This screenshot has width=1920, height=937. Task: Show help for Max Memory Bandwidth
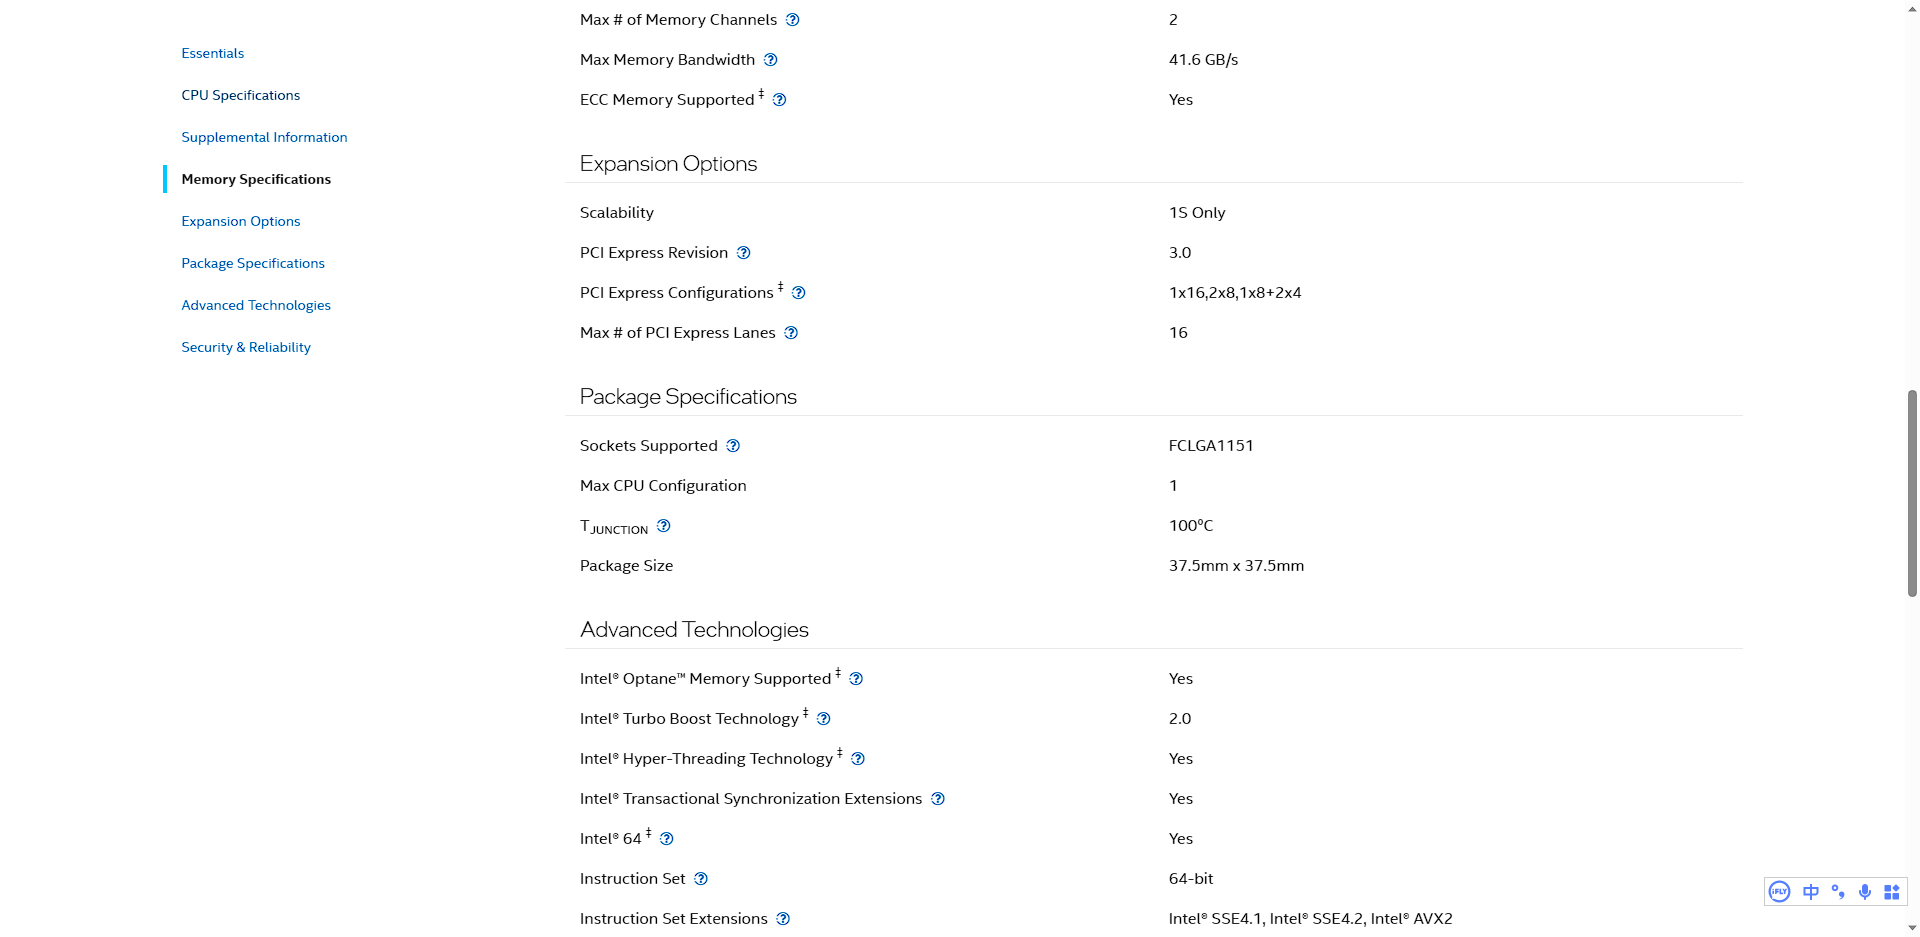(x=770, y=60)
